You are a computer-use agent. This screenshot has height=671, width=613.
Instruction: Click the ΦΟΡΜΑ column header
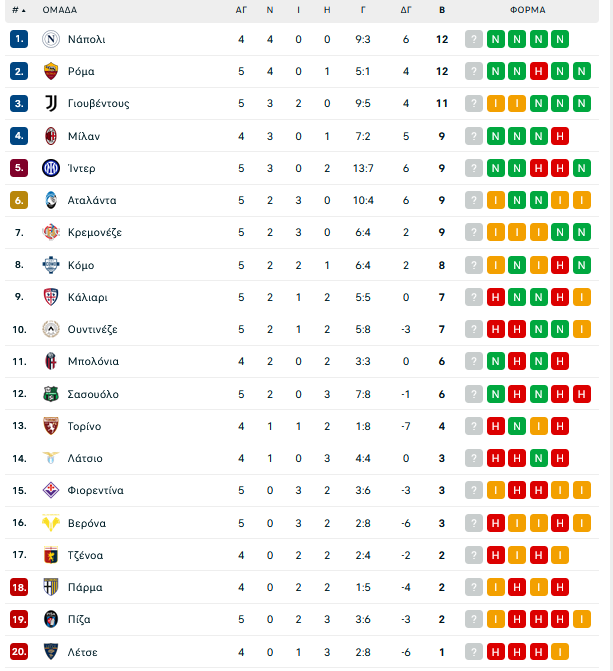pyautogui.click(x=528, y=10)
